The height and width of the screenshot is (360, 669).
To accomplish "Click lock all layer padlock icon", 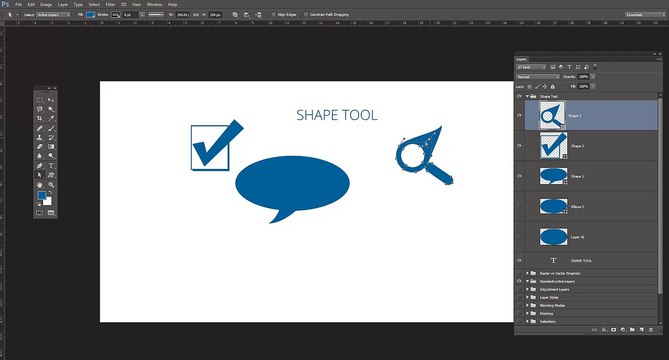I will pos(553,87).
